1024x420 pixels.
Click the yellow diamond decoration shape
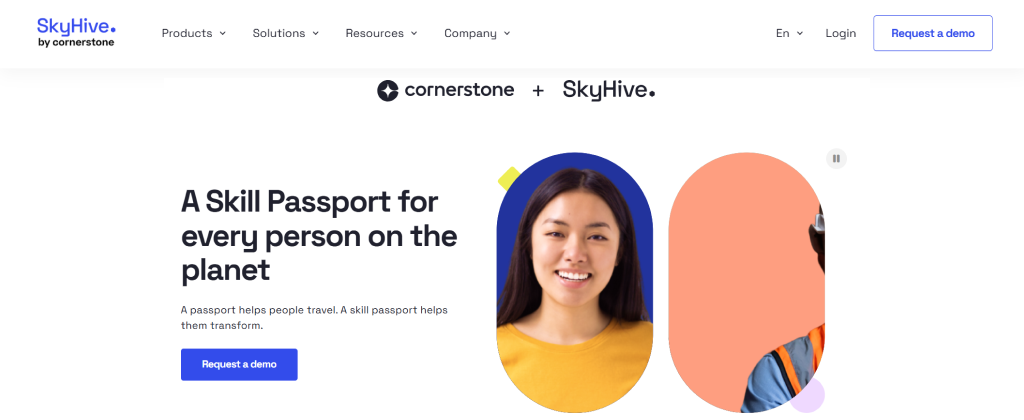point(509,178)
